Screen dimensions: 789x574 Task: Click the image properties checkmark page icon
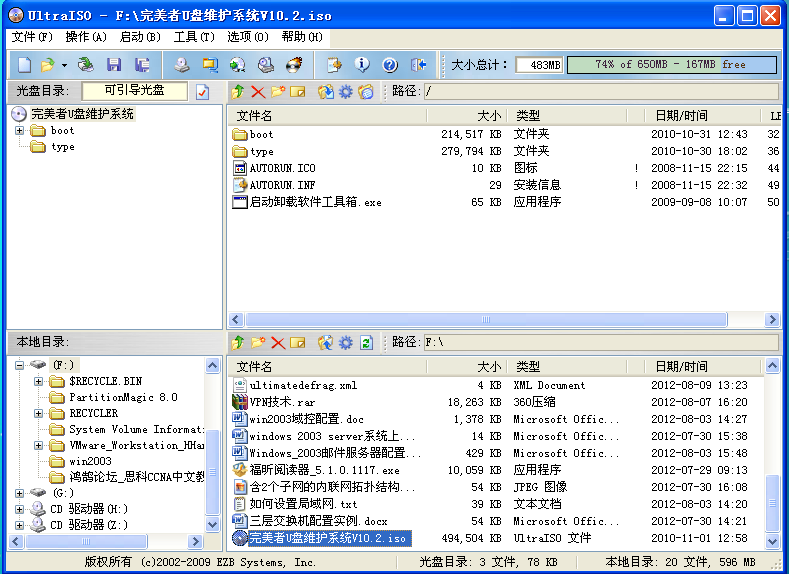[x=203, y=92]
